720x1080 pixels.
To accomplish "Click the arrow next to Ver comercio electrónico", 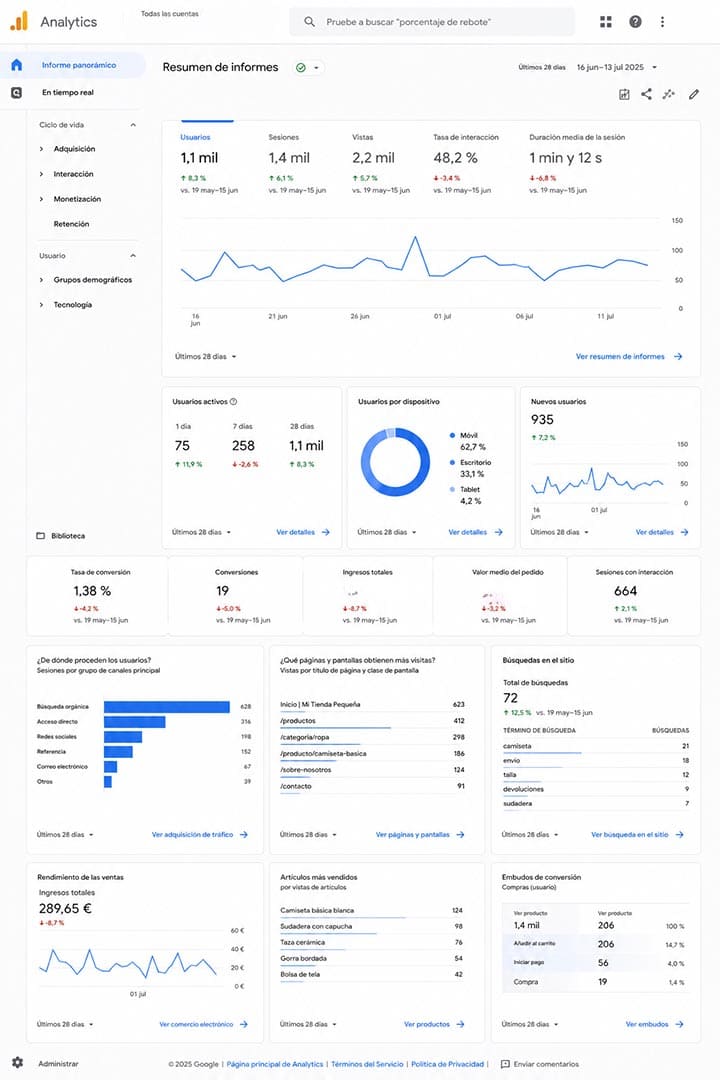I will coord(243,1024).
